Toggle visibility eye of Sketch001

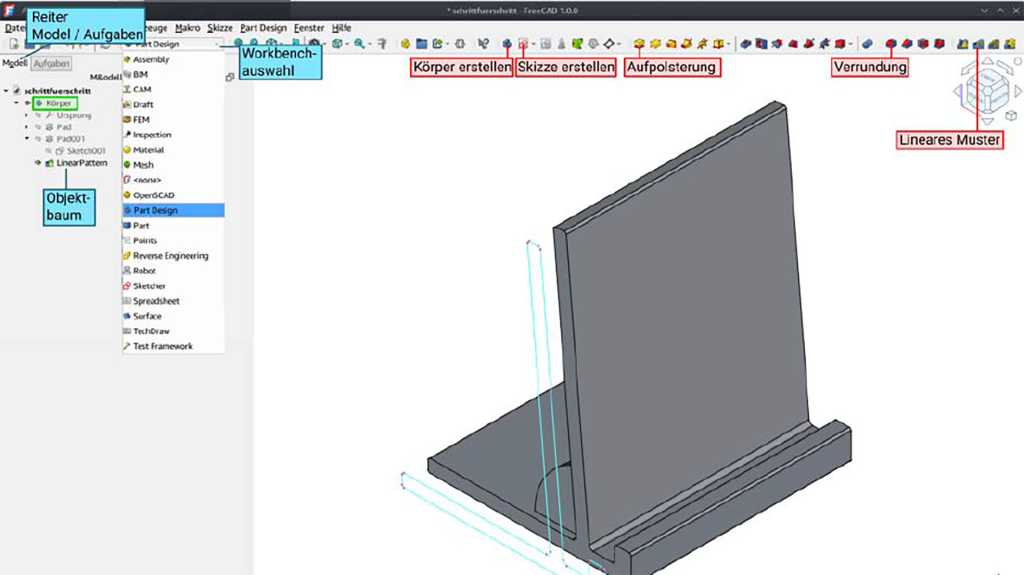click(48, 151)
